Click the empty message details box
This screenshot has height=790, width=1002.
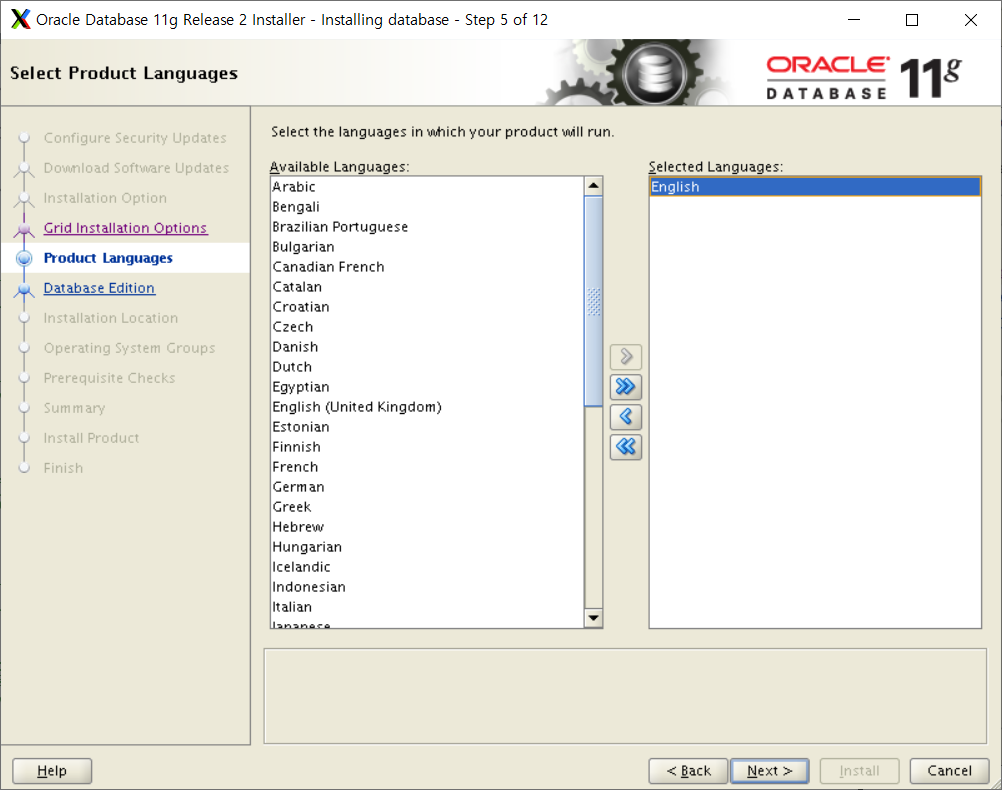pos(625,696)
